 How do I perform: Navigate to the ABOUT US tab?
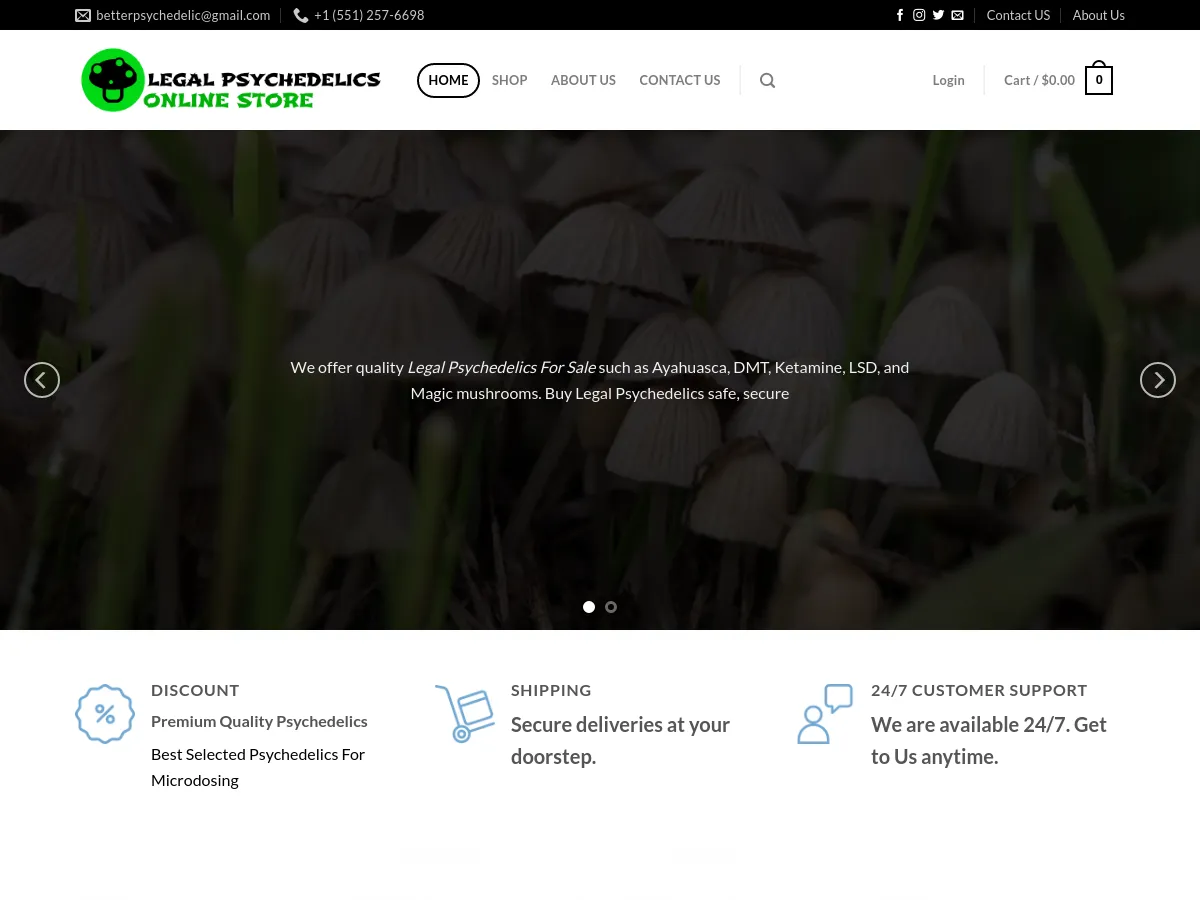pyautogui.click(x=583, y=80)
